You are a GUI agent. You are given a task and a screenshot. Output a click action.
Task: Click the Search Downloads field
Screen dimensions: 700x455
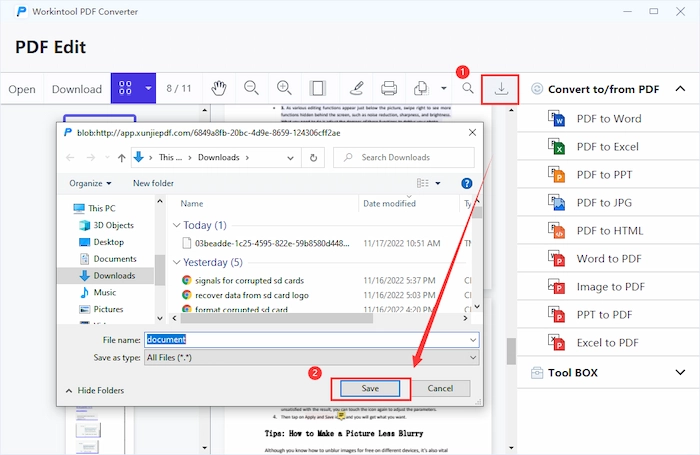pos(404,158)
